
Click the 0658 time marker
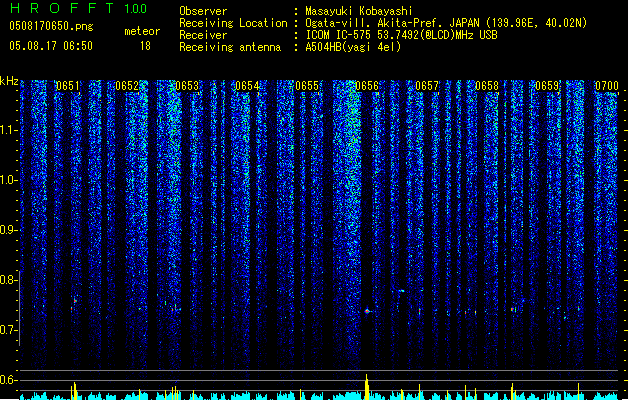click(x=487, y=86)
